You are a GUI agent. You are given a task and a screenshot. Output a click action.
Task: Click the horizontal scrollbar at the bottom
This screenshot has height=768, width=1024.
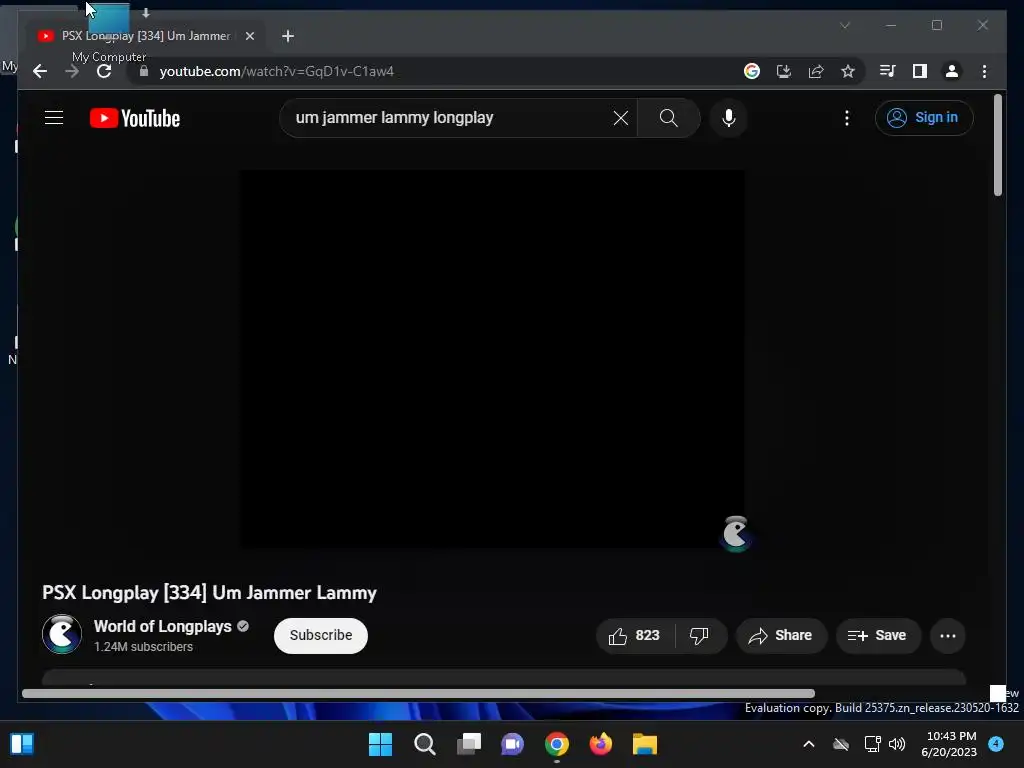coord(418,694)
